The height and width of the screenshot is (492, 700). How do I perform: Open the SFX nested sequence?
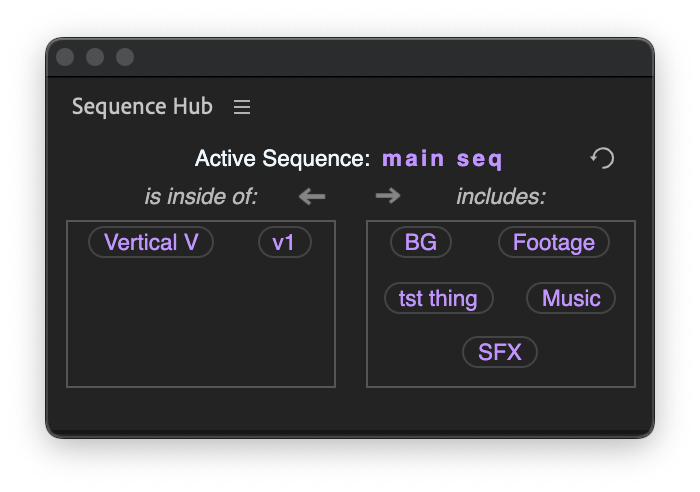click(500, 352)
